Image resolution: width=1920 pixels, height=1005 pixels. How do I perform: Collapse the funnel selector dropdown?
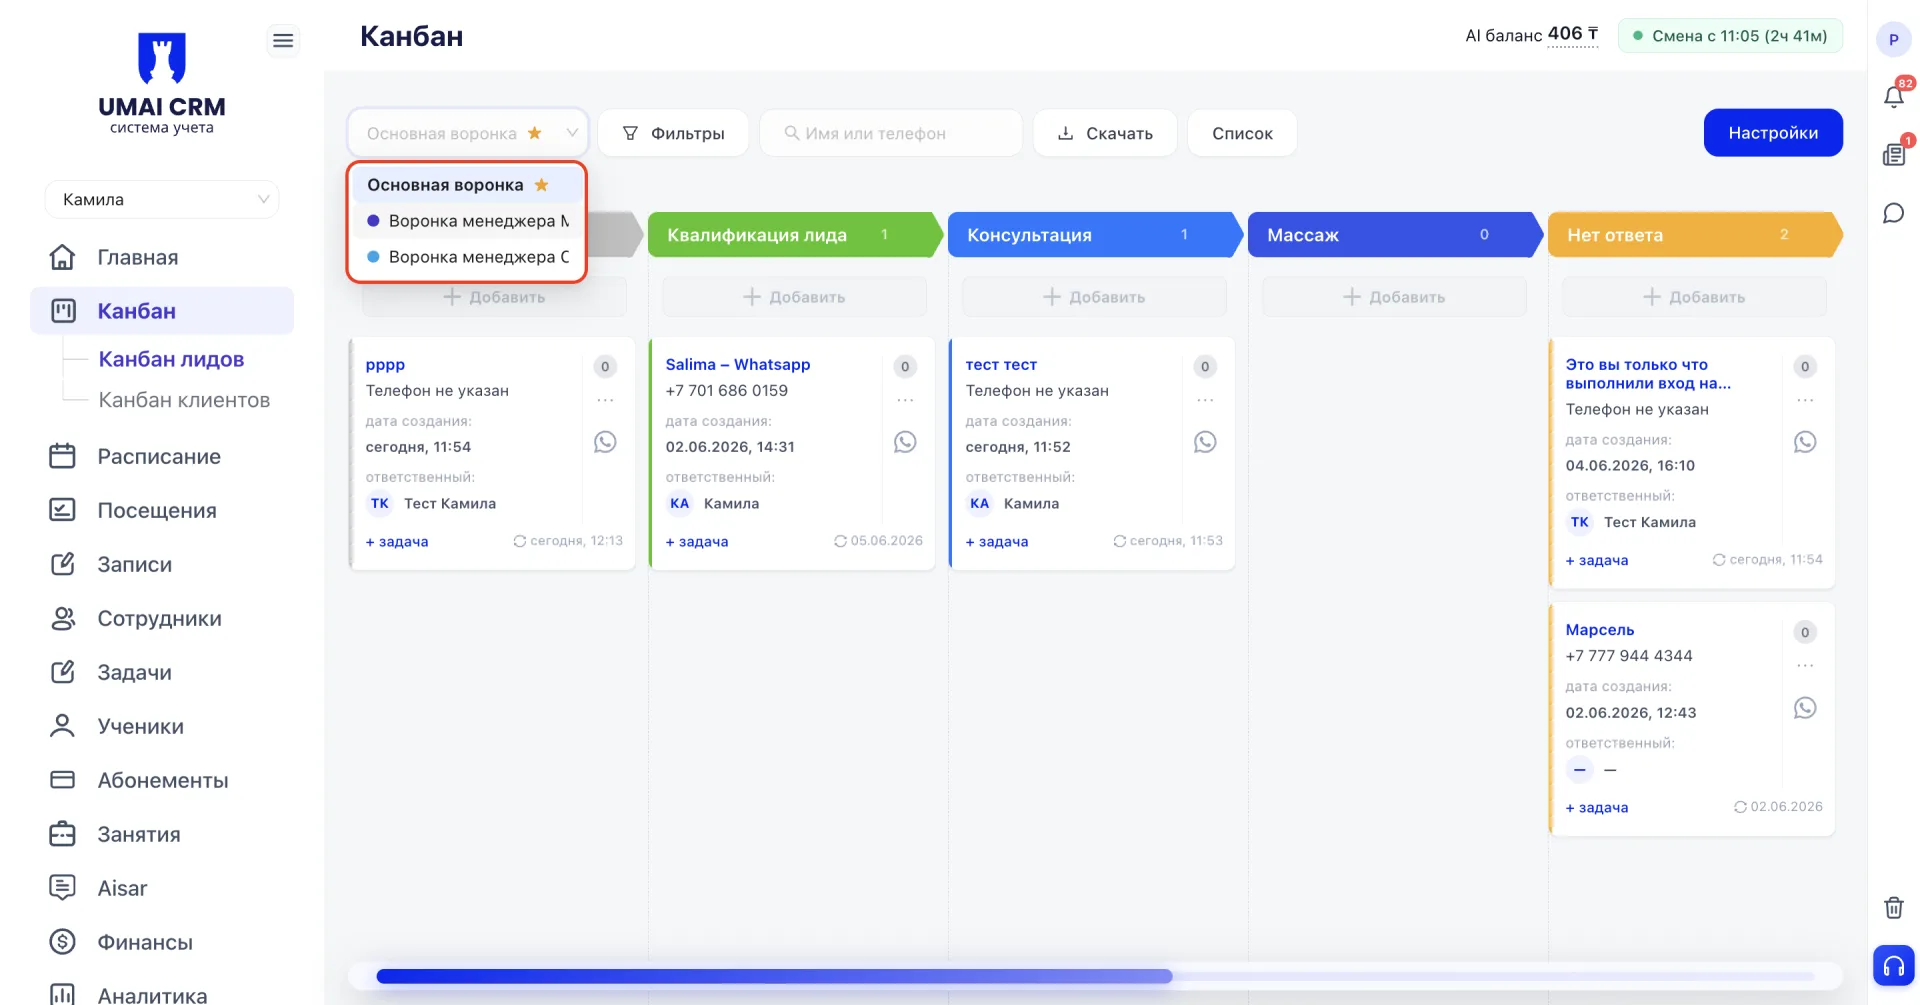pyautogui.click(x=467, y=133)
